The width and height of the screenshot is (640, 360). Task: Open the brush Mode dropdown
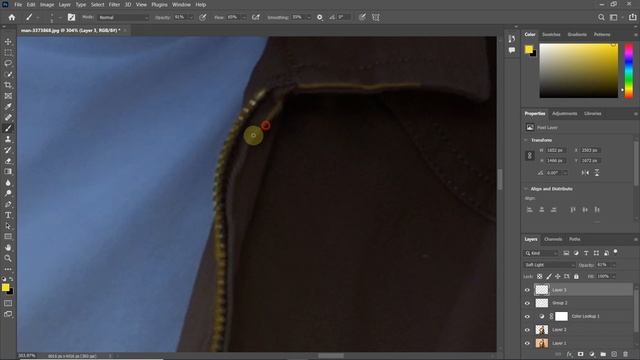(x=123, y=18)
